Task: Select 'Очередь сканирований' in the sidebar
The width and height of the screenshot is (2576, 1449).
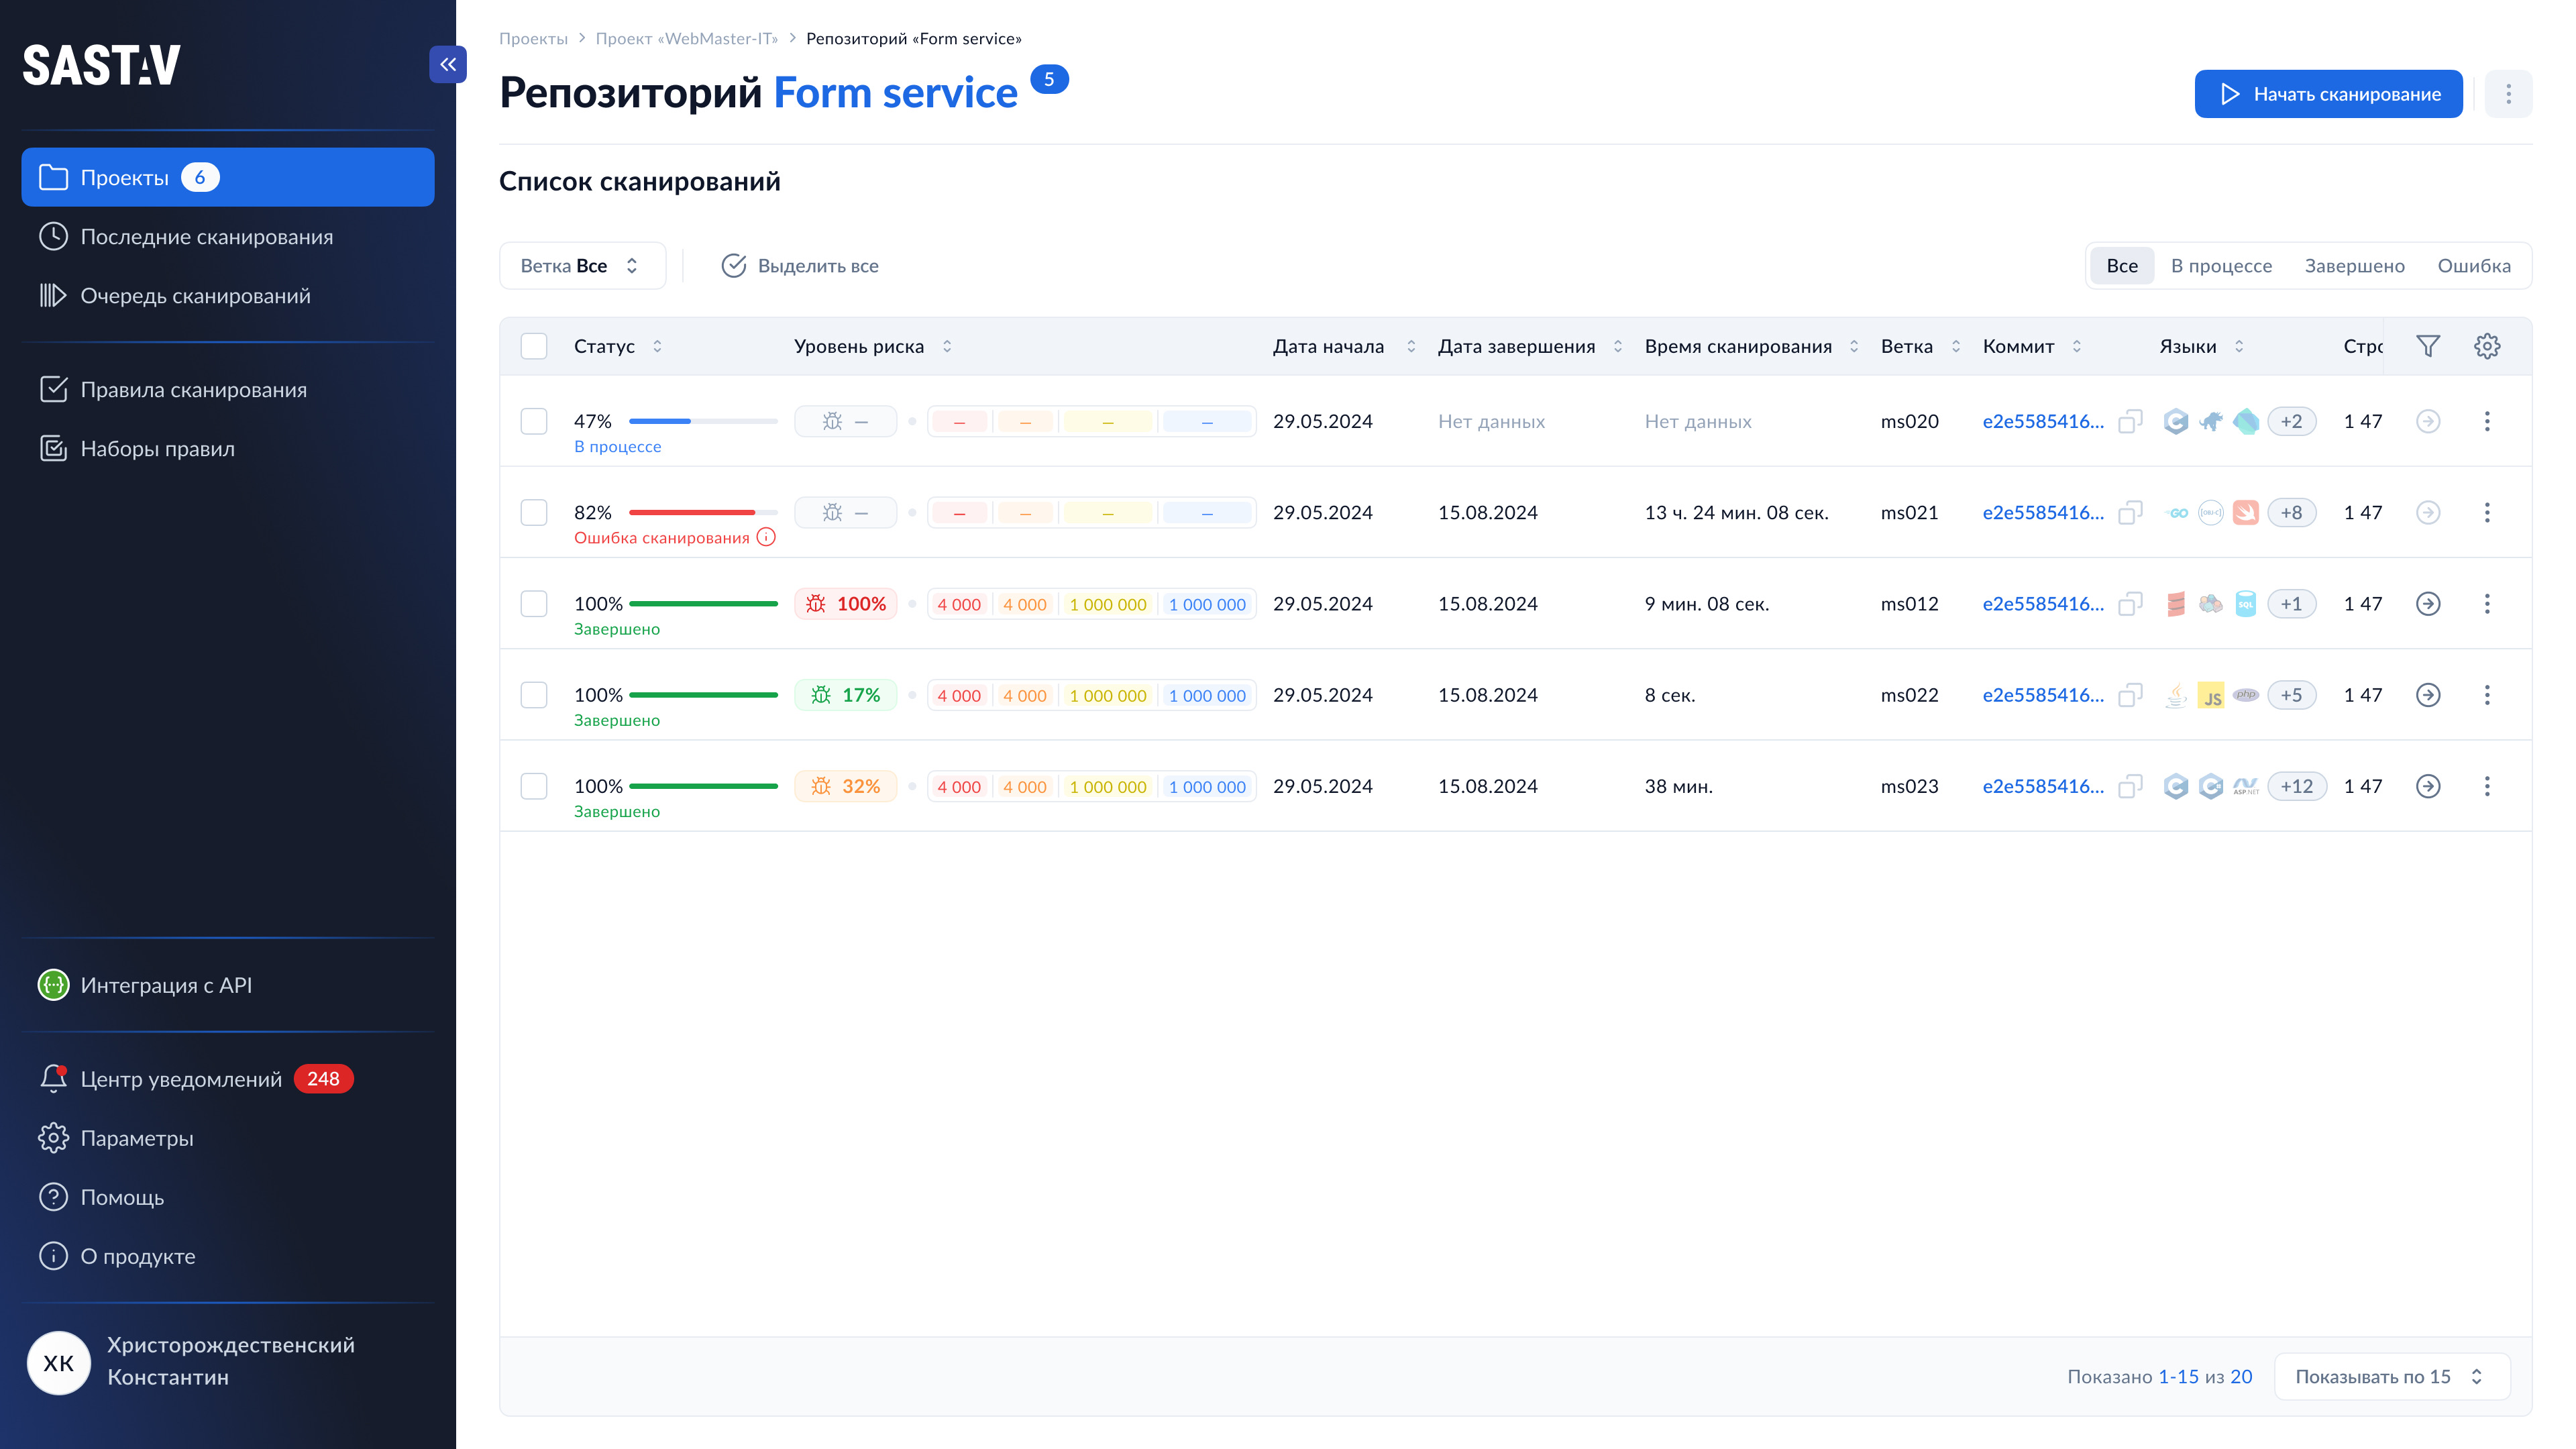Action: (195, 296)
